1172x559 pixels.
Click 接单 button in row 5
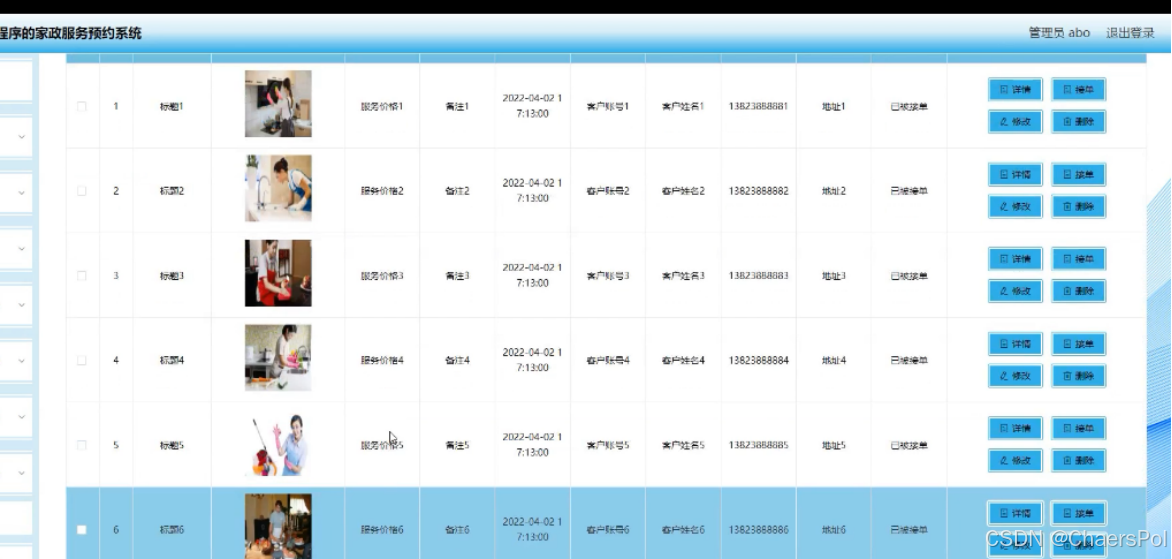pyautogui.click(x=1079, y=429)
